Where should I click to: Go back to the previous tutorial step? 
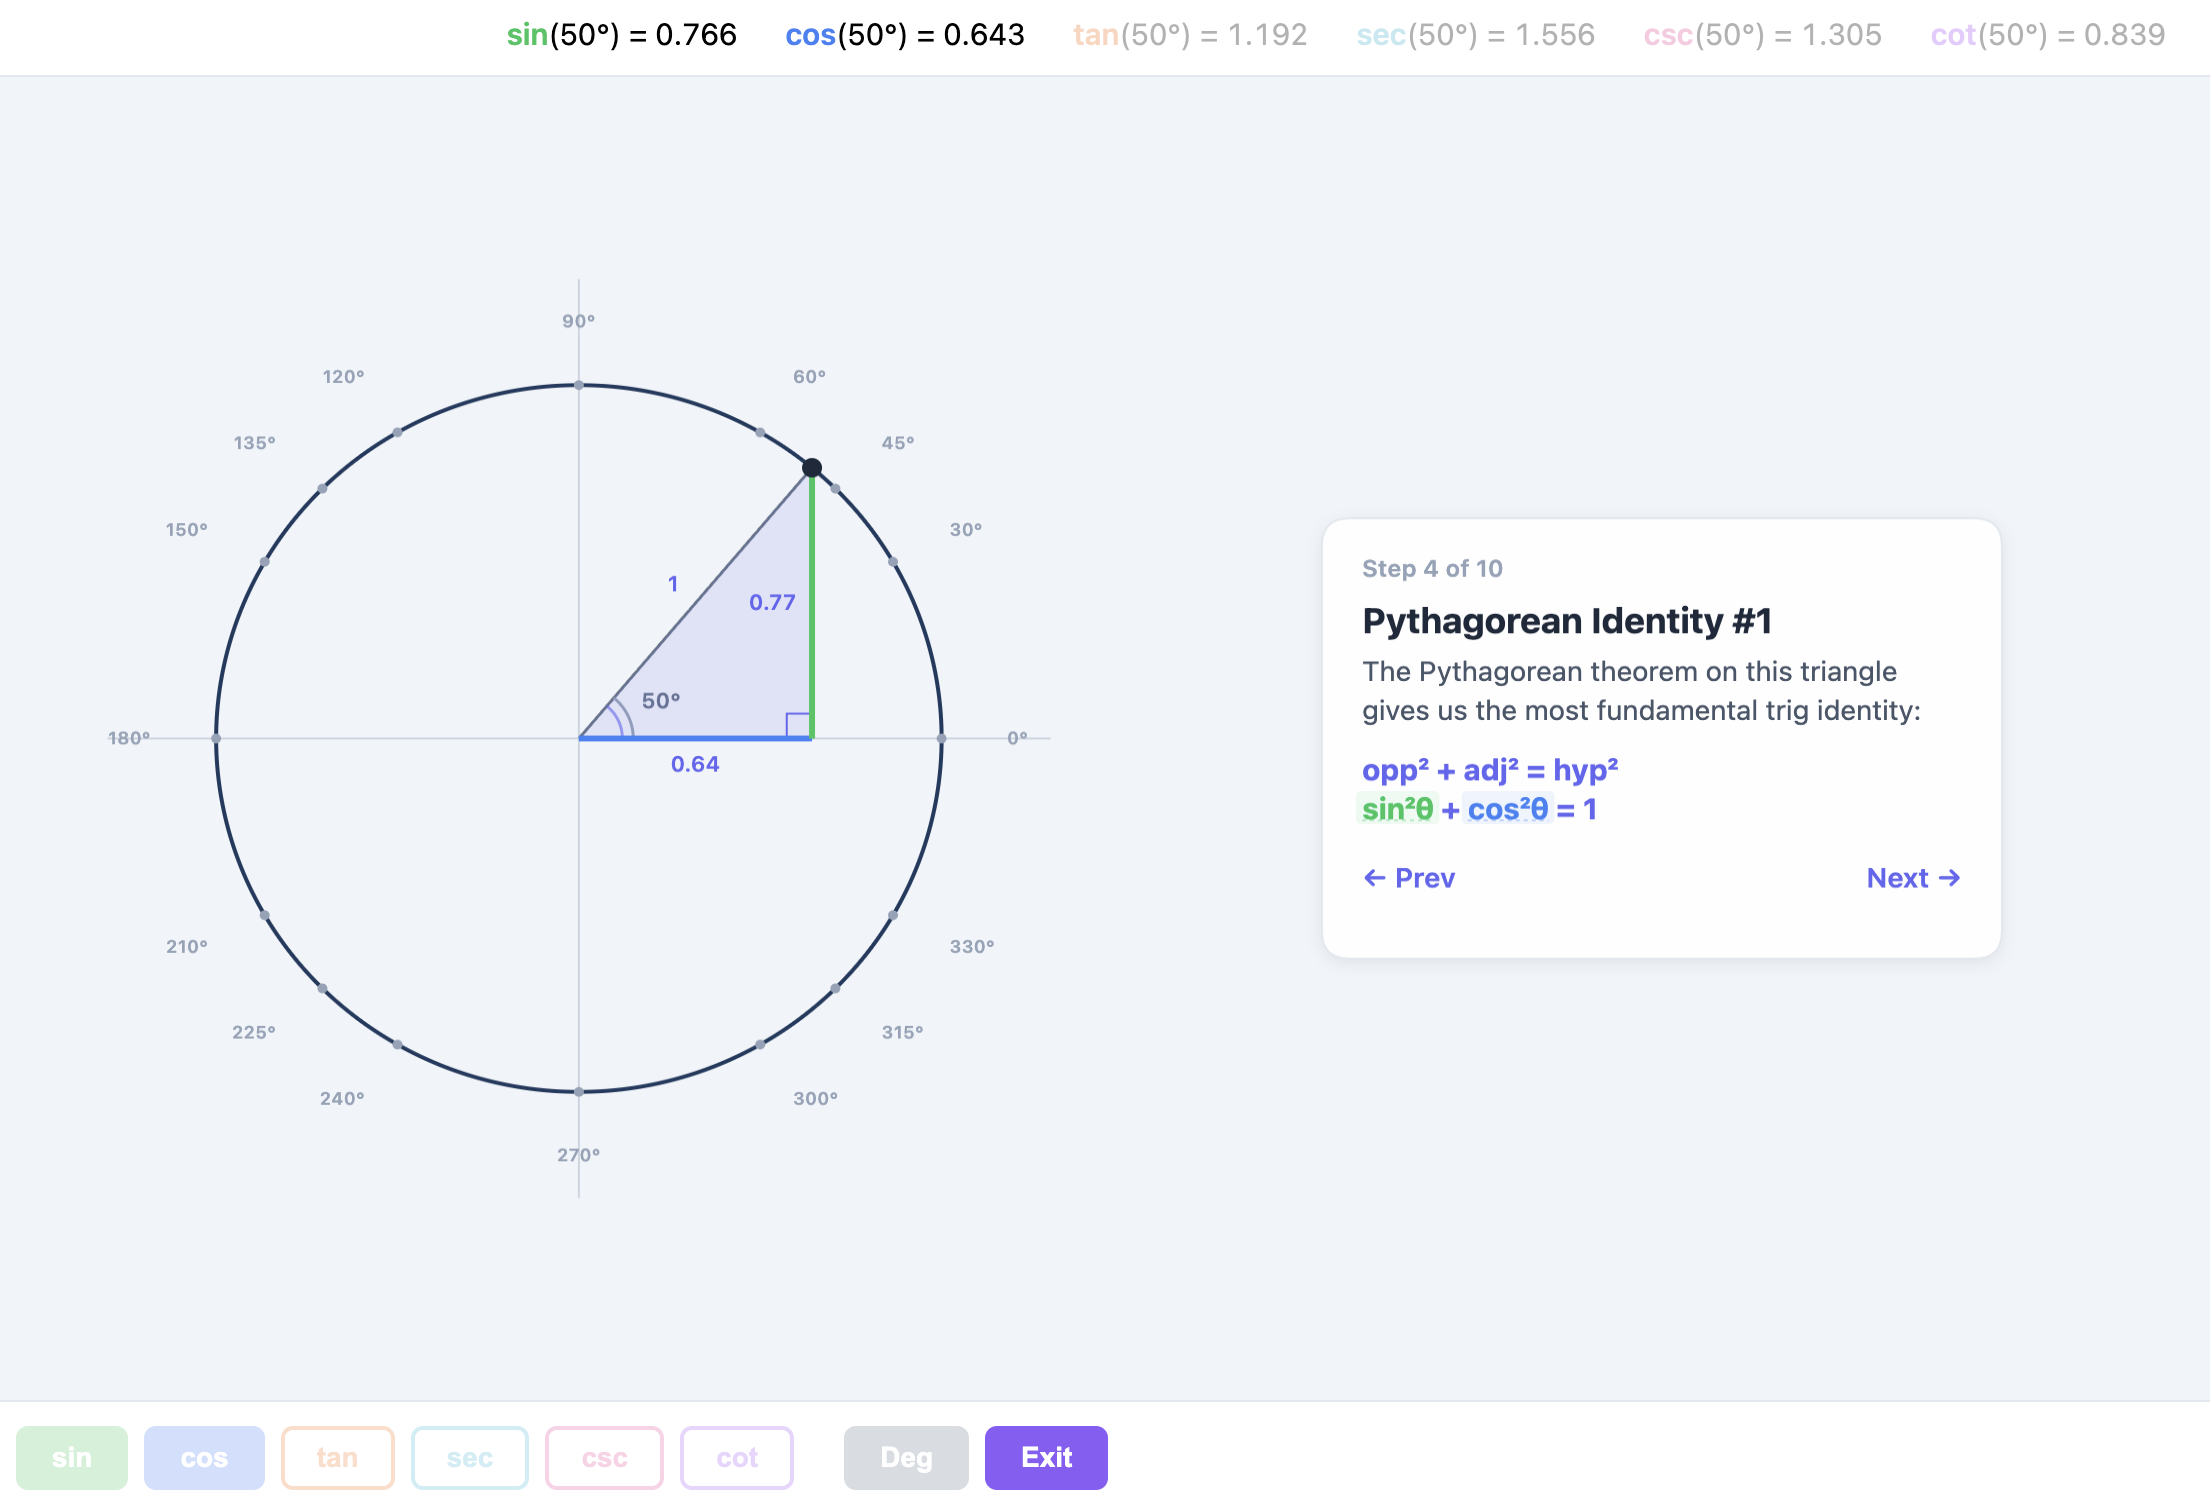pos(1408,878)
